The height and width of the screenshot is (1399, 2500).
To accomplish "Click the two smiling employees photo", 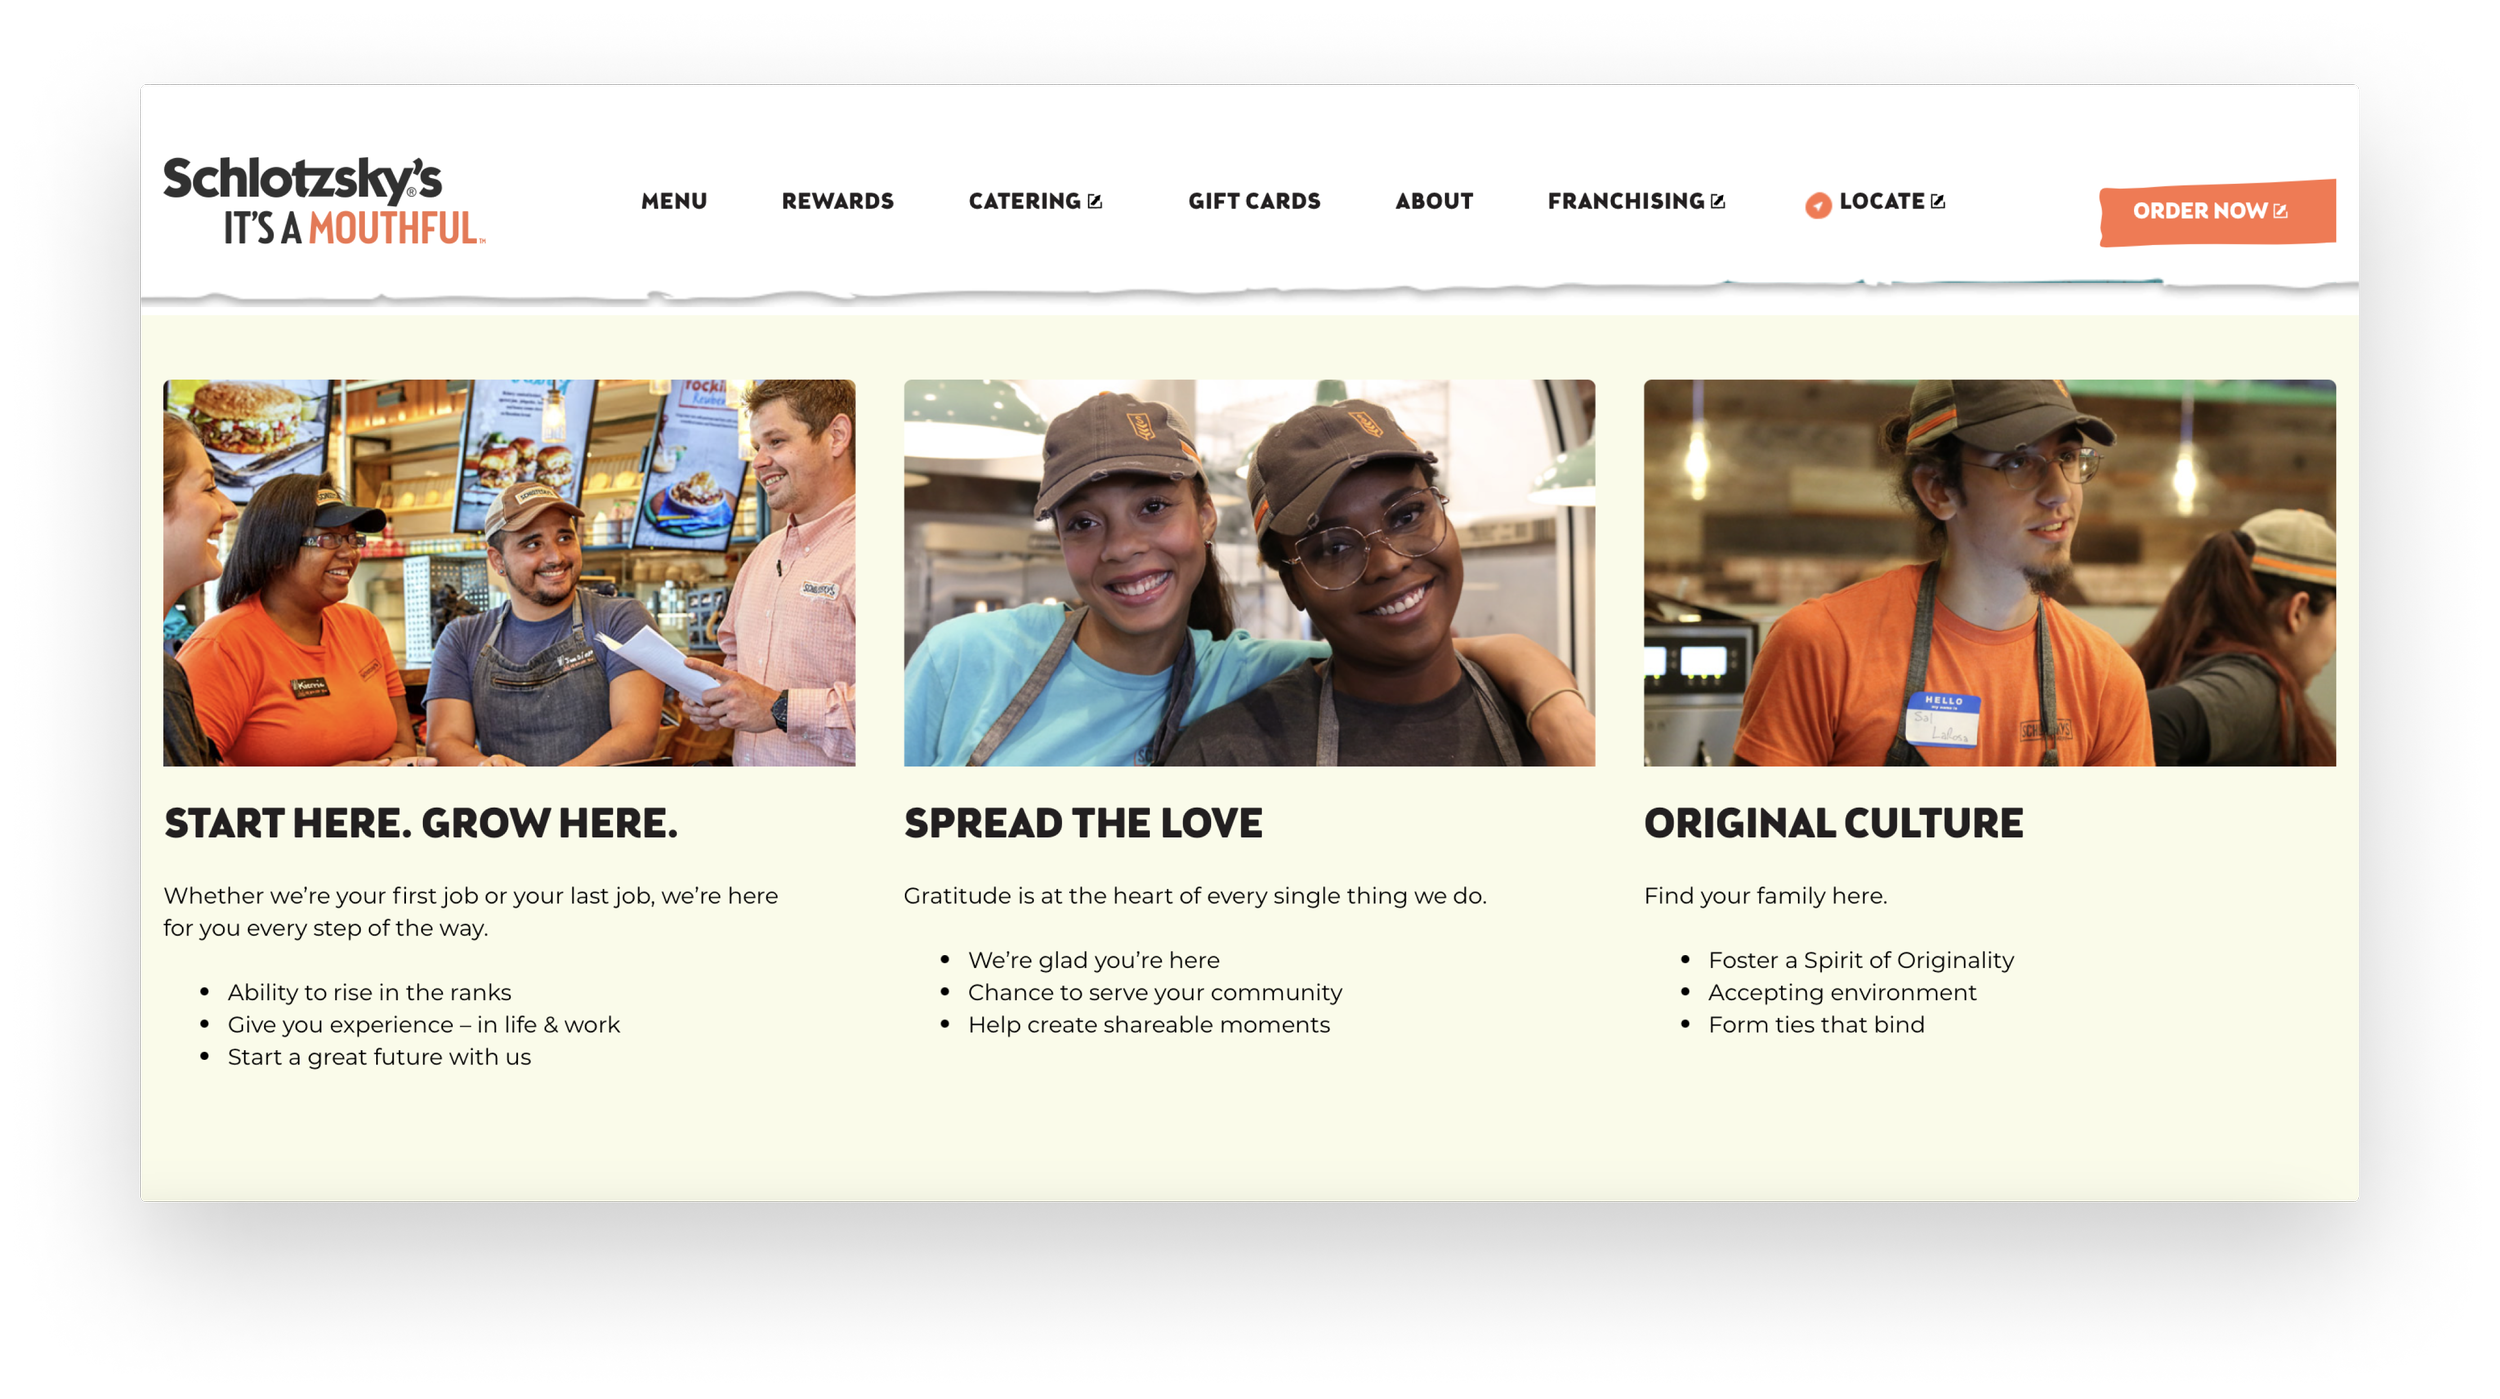I will point(1249,572).
